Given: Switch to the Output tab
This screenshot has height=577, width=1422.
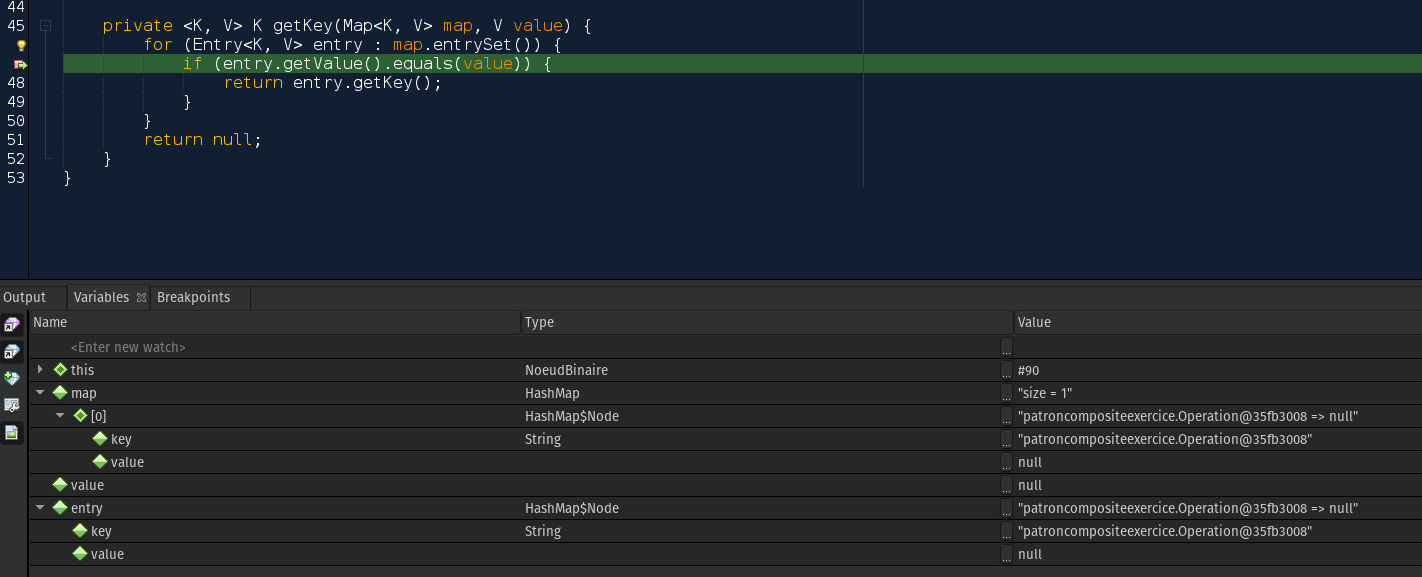Looking at the screenshot, I should tap(25, 298).
